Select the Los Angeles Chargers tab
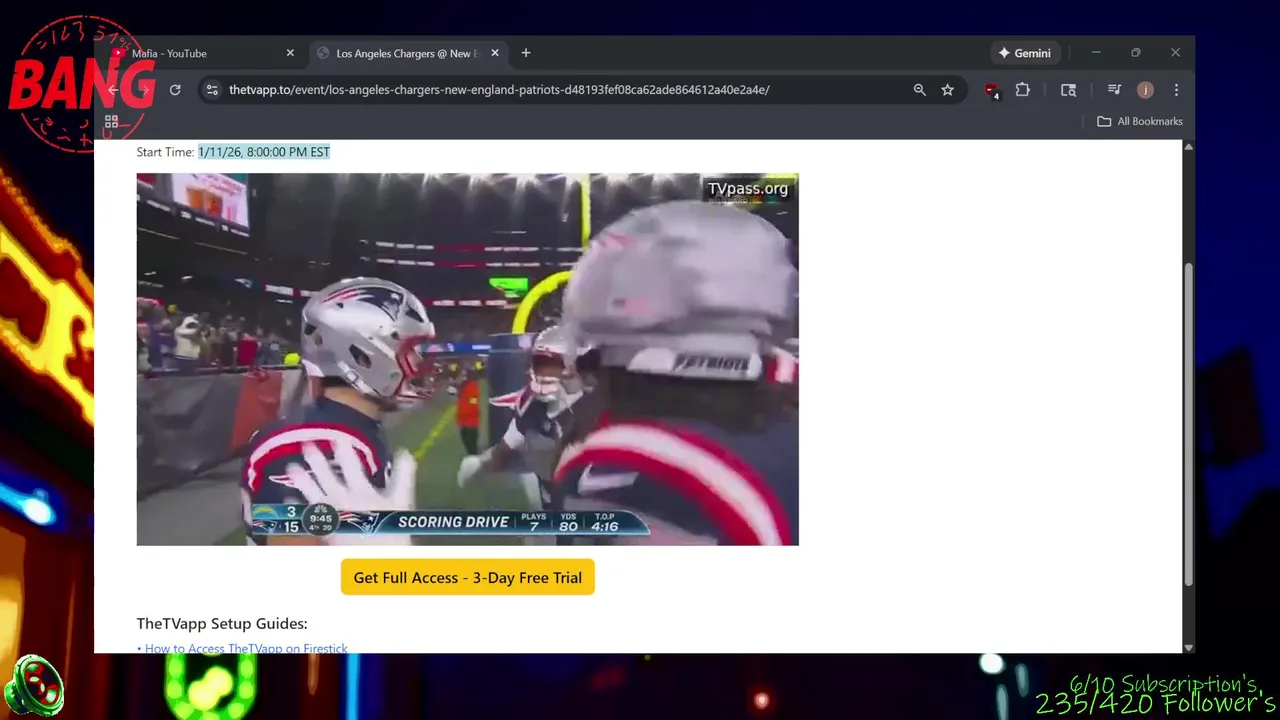This screenshot has height=720, width=1280. [407, 53]
